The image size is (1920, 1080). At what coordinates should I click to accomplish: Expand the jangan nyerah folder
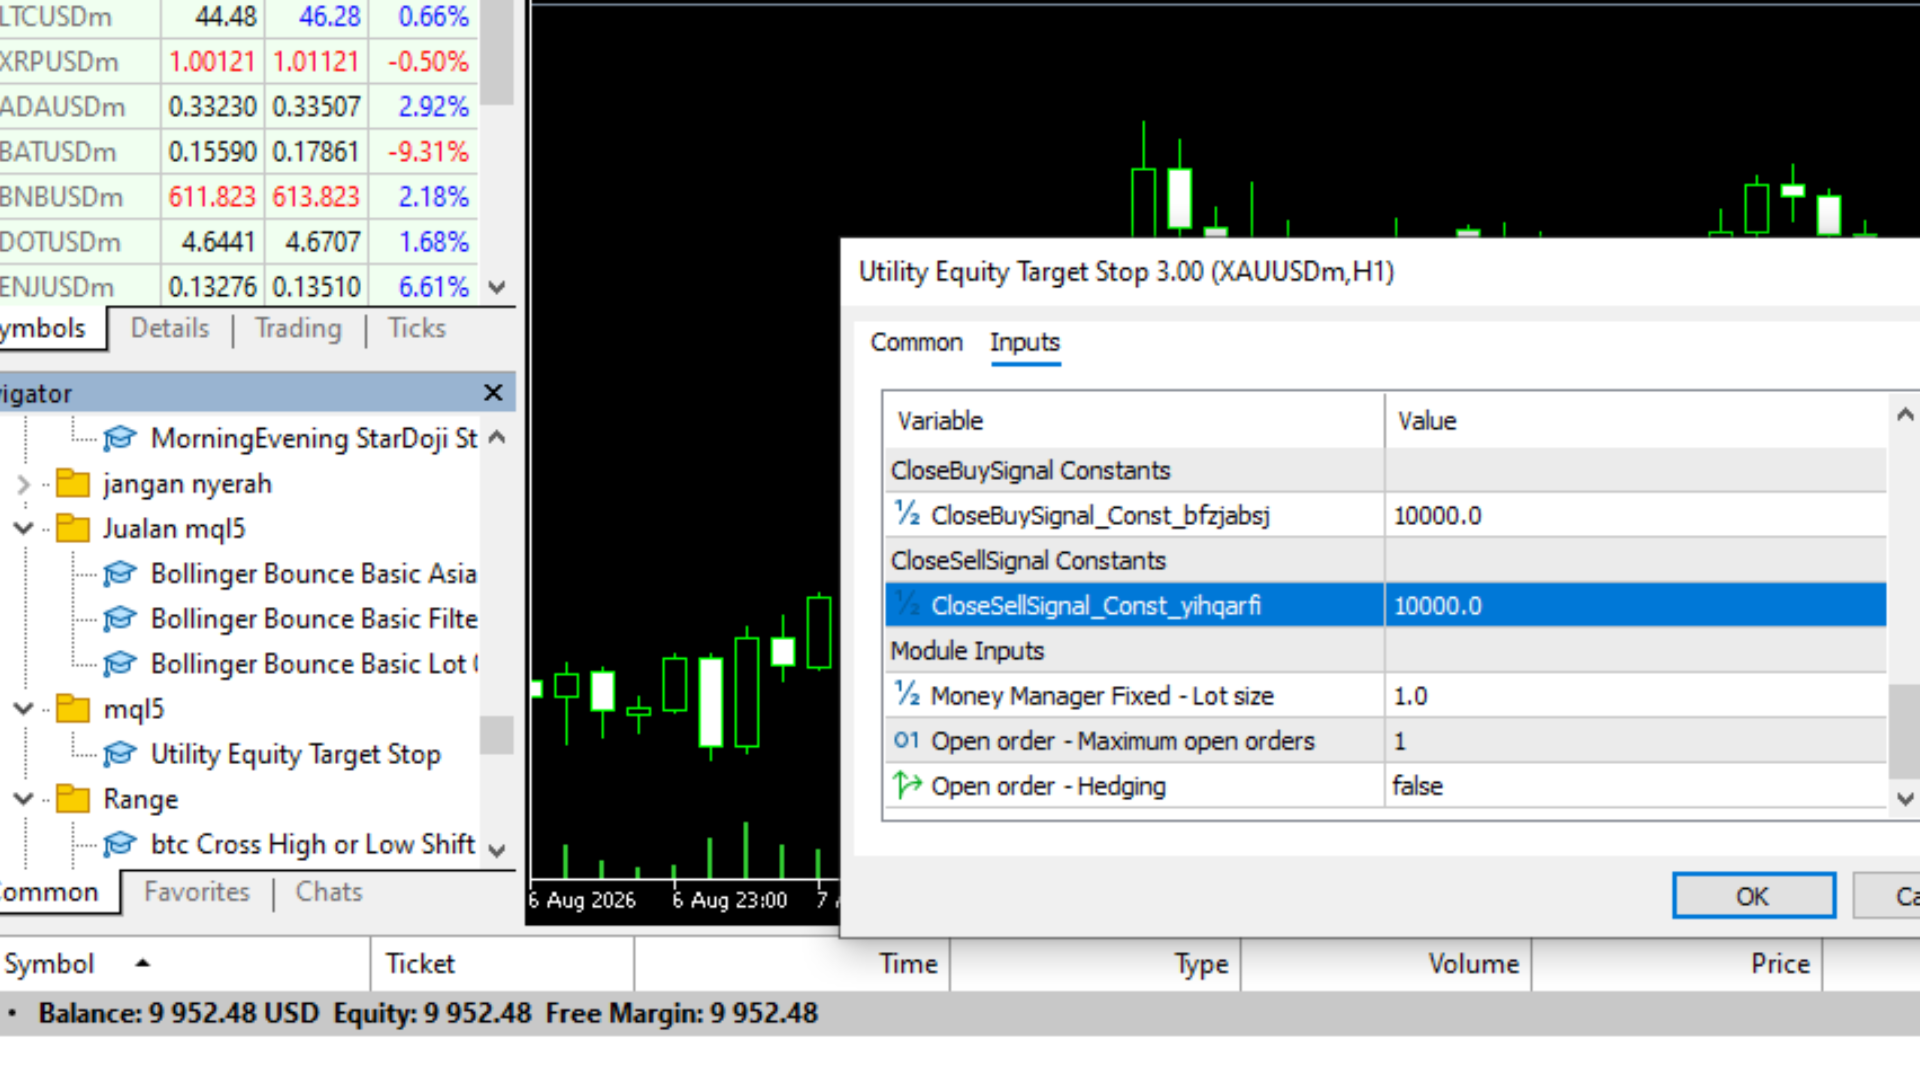point(23,484)
